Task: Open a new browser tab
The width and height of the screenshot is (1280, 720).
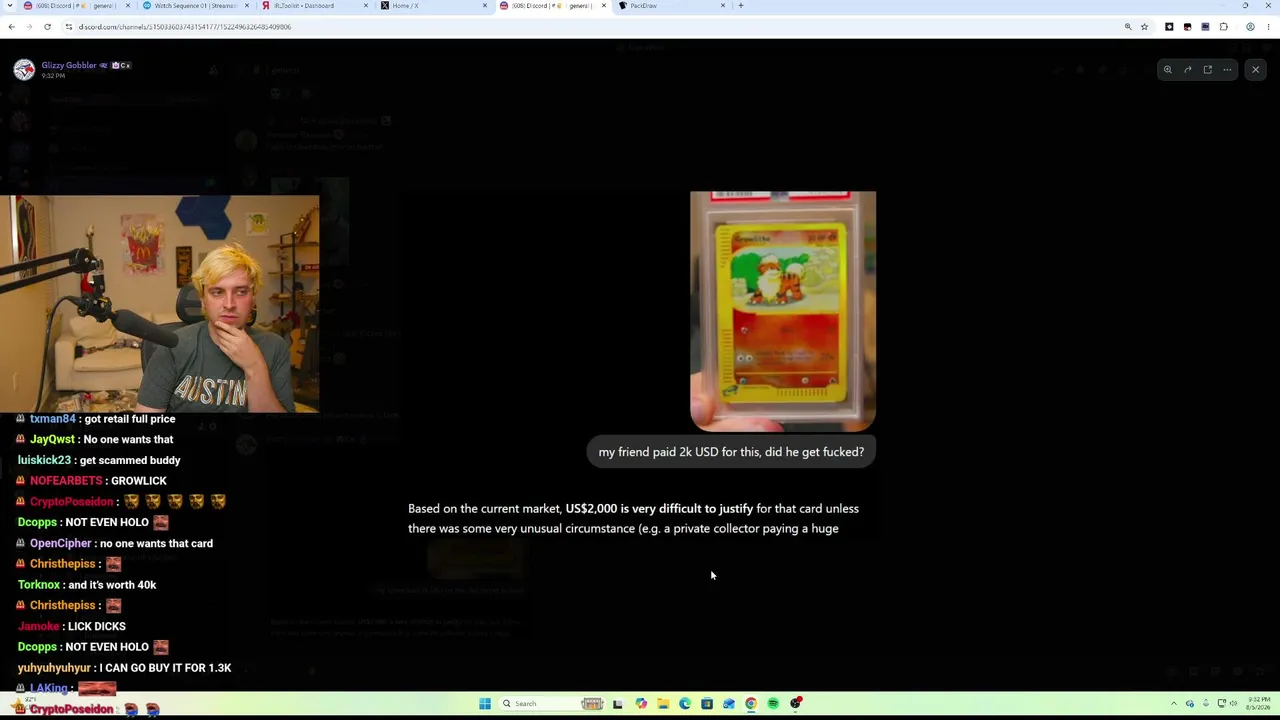Action: 740,6
